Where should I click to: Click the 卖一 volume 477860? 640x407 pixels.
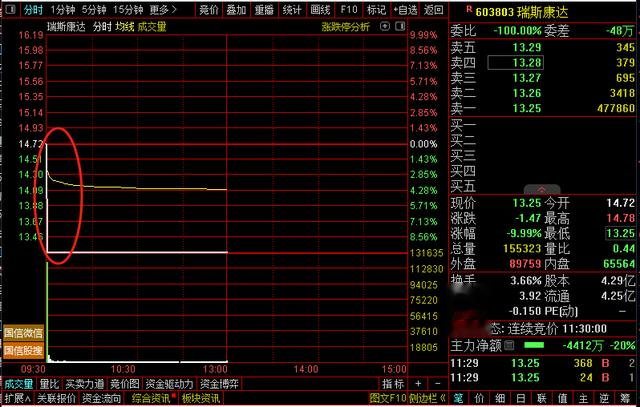[616, 109]
